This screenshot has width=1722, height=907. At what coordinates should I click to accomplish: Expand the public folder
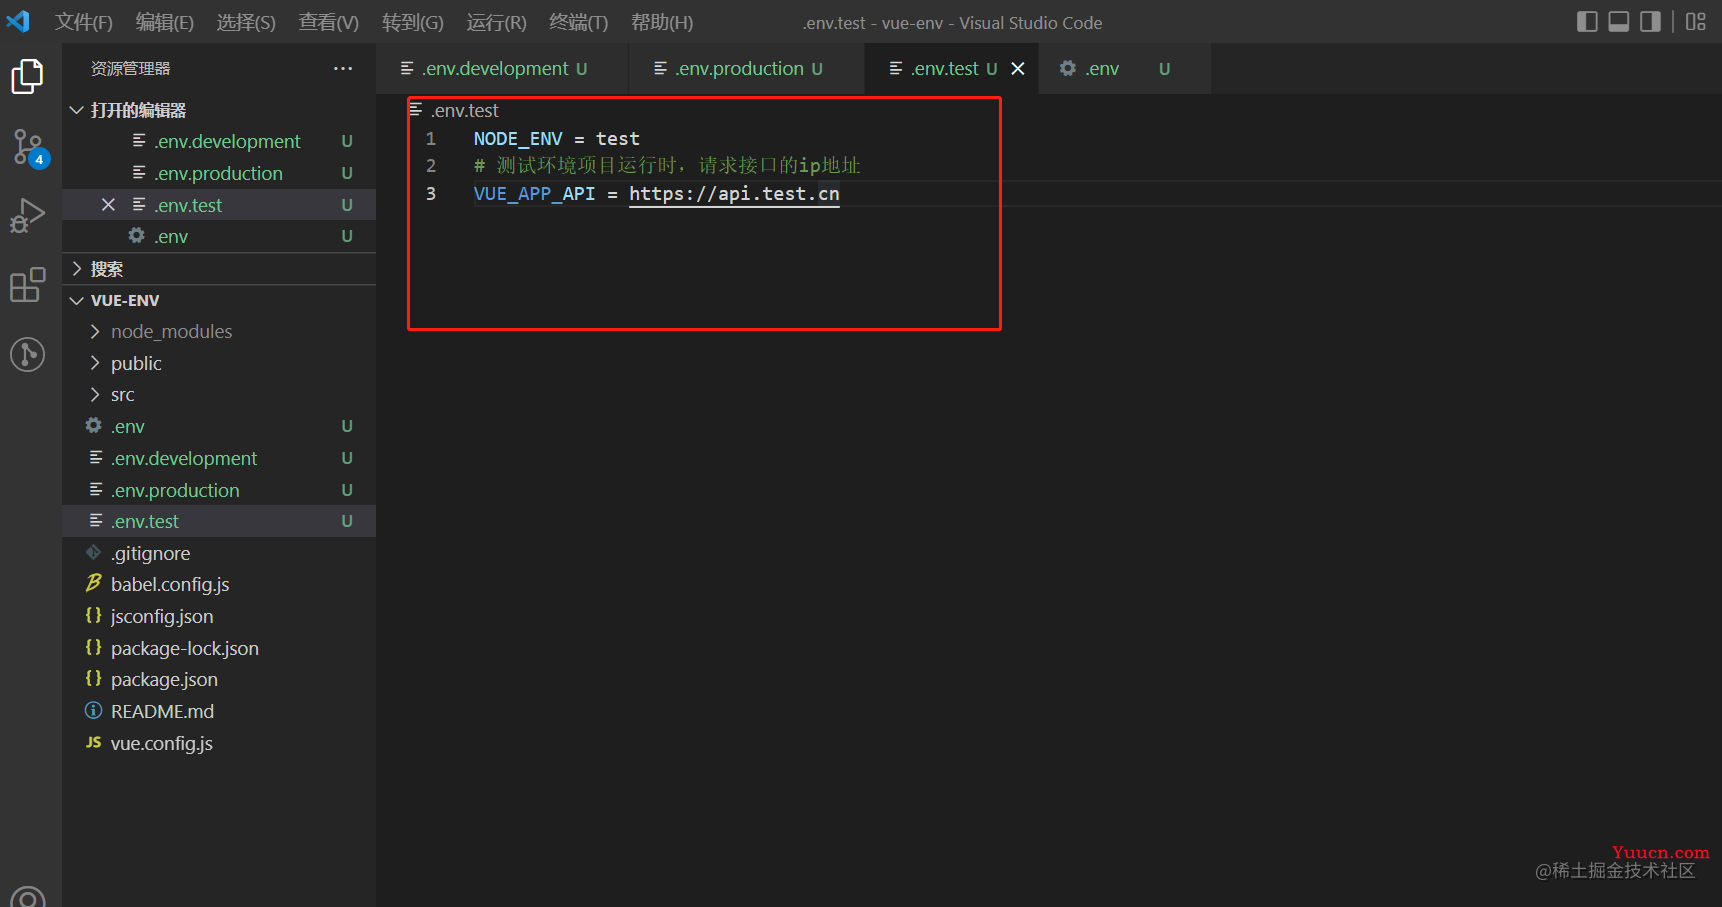coord(95,363)
